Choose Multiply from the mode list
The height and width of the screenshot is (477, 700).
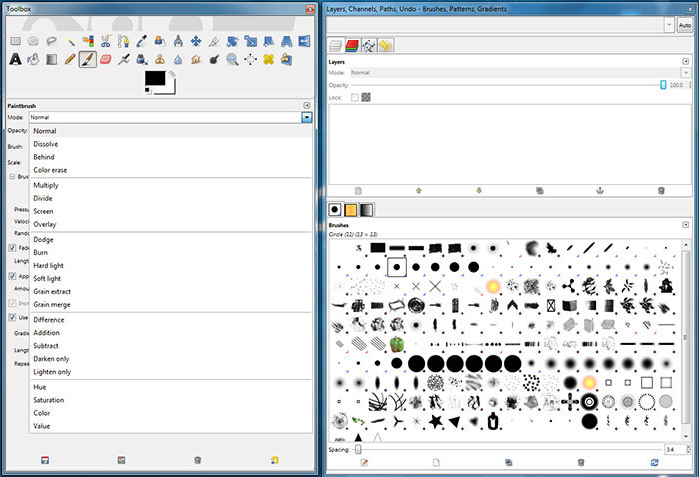pos(171,185)
